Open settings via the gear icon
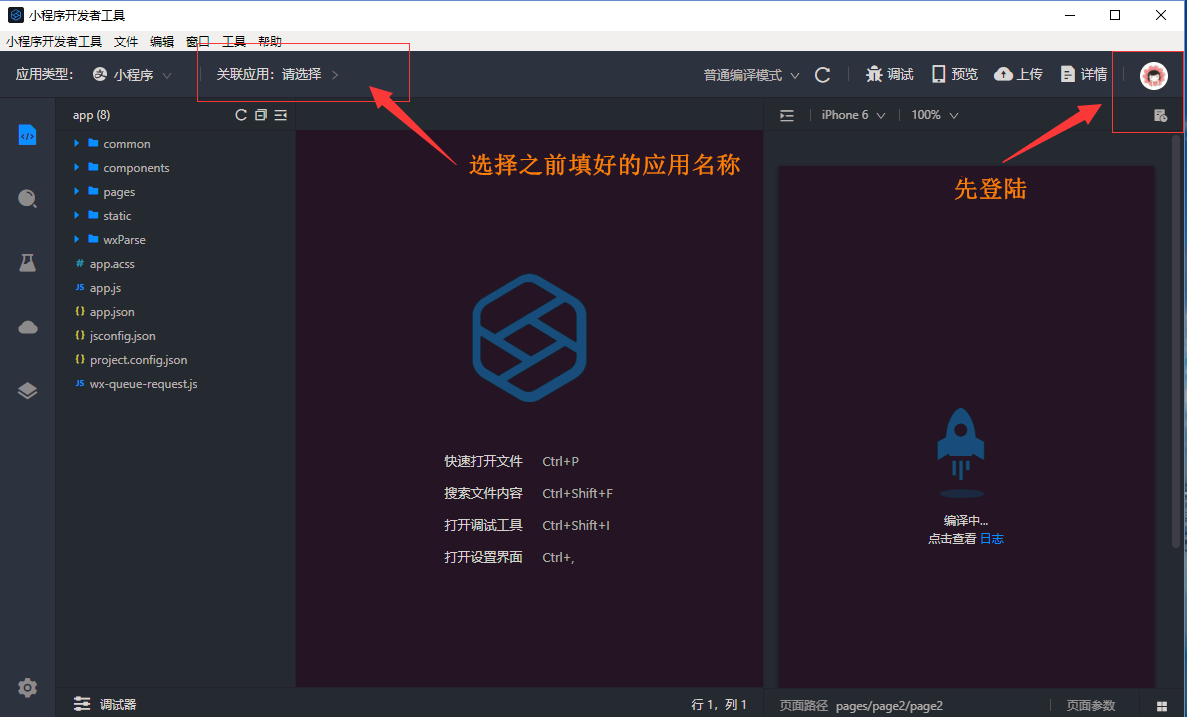 coord(27,688)
